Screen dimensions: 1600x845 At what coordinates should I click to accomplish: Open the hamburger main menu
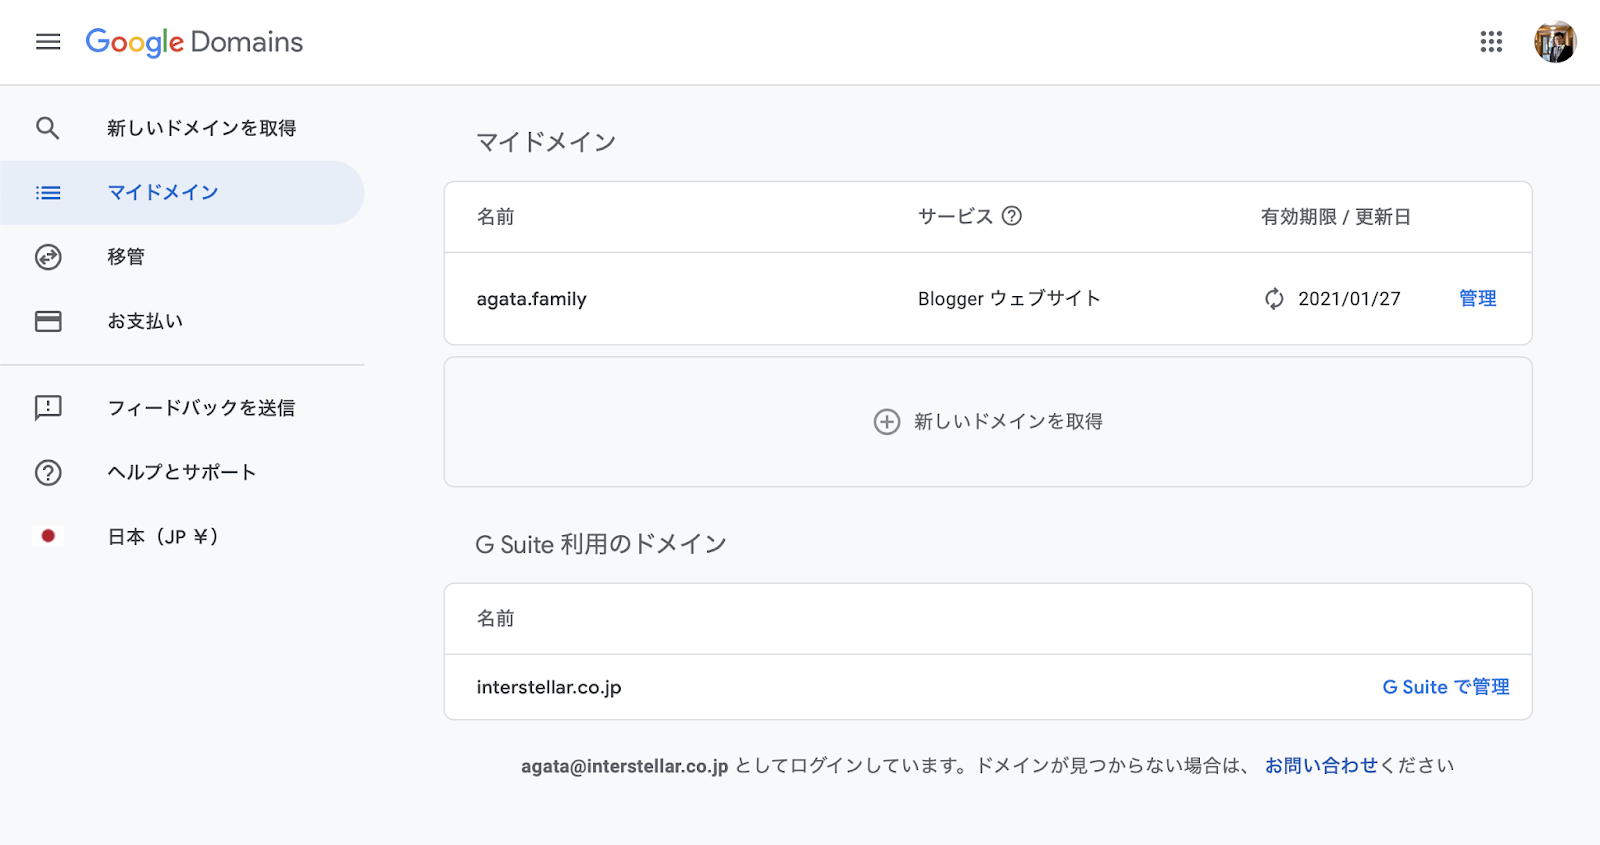click(x=48, y=42)
